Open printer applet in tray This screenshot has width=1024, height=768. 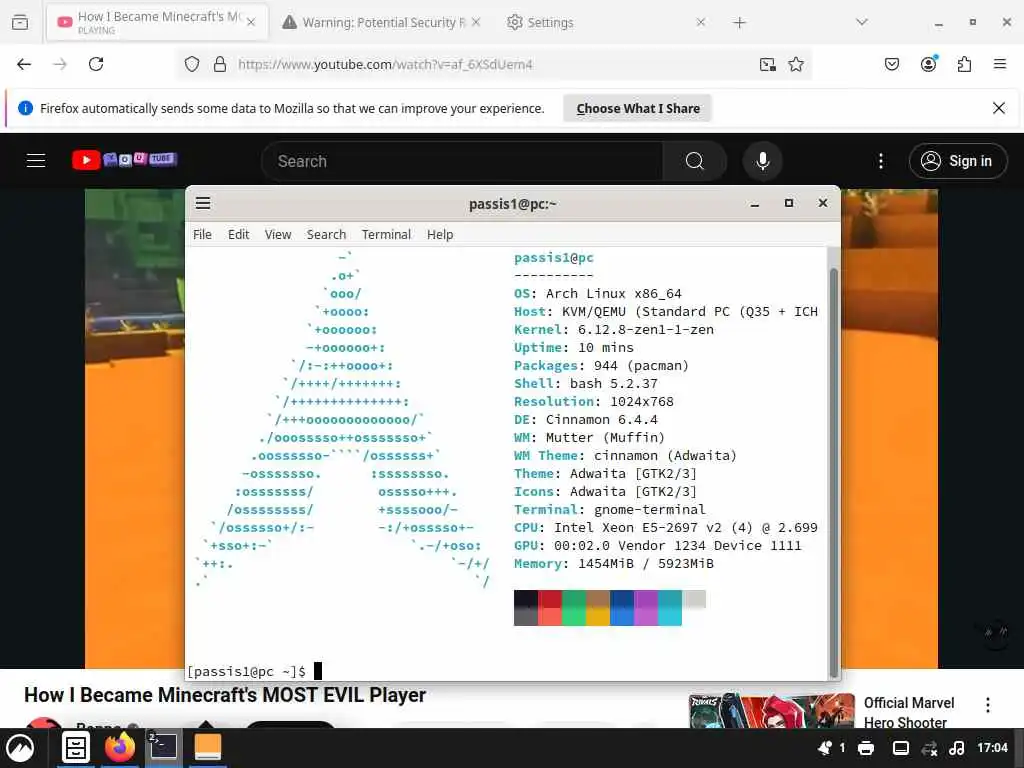point(866,748)
